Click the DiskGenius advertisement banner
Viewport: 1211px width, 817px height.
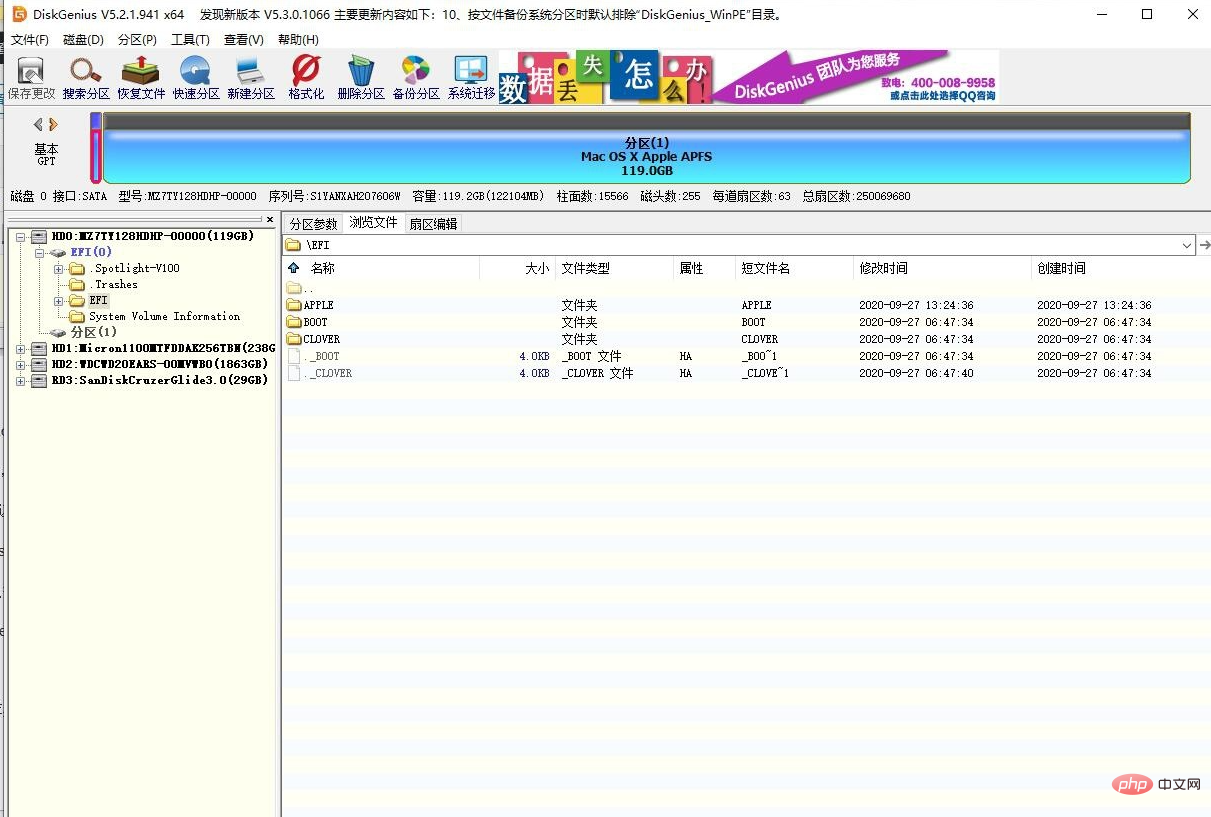749,78
